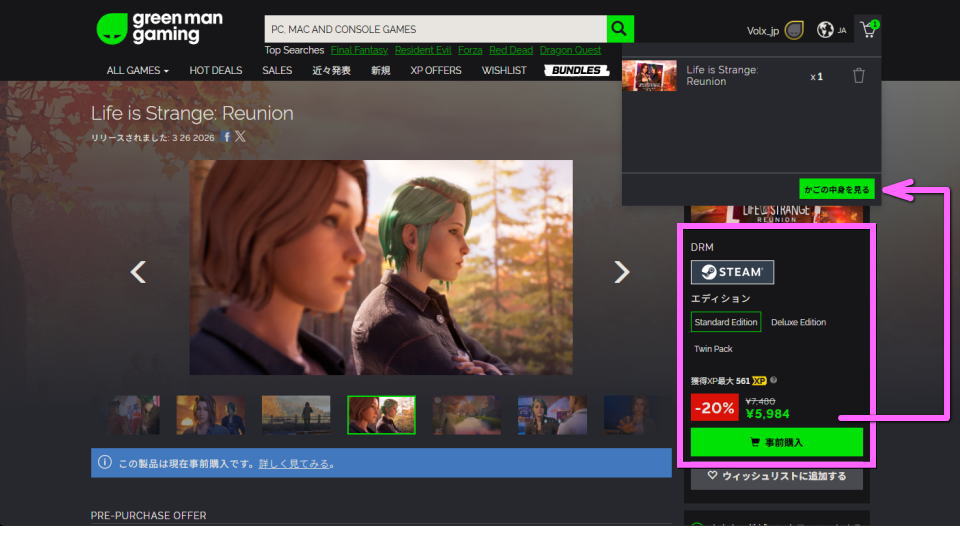This screenshot has width=960, height=540.
Task: Select the STEAM DRM option
Action: (x=732, y=272)
